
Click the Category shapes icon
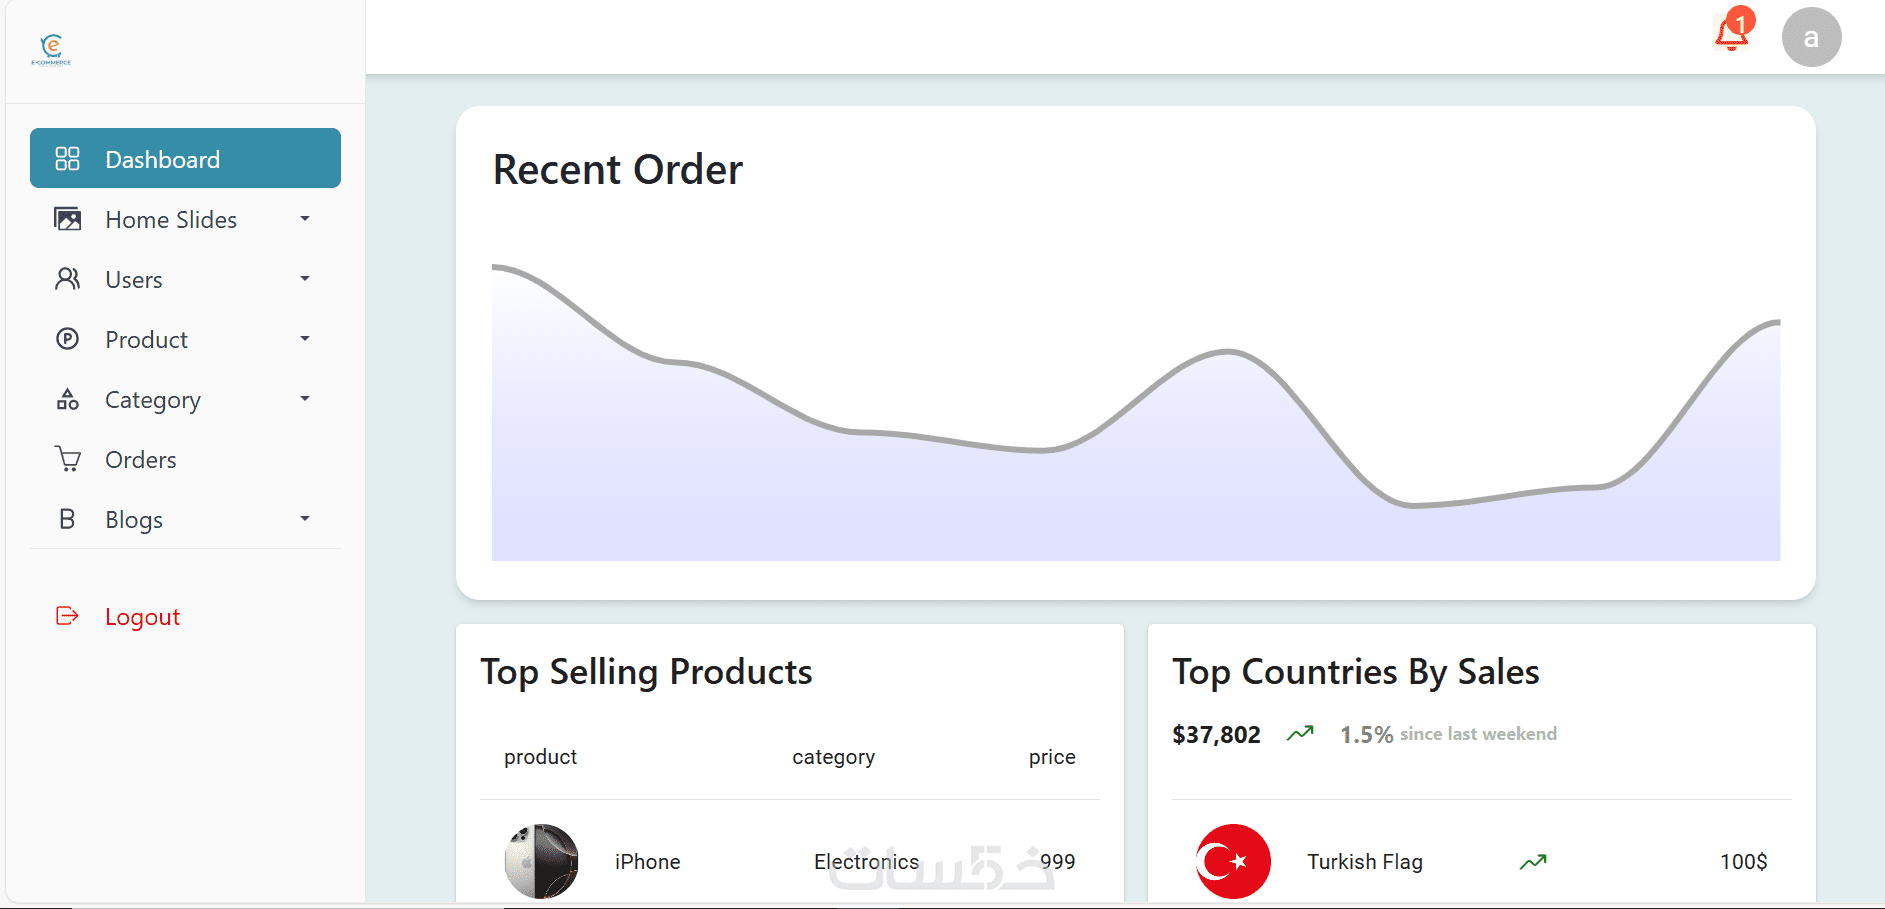tap(67, 399)
